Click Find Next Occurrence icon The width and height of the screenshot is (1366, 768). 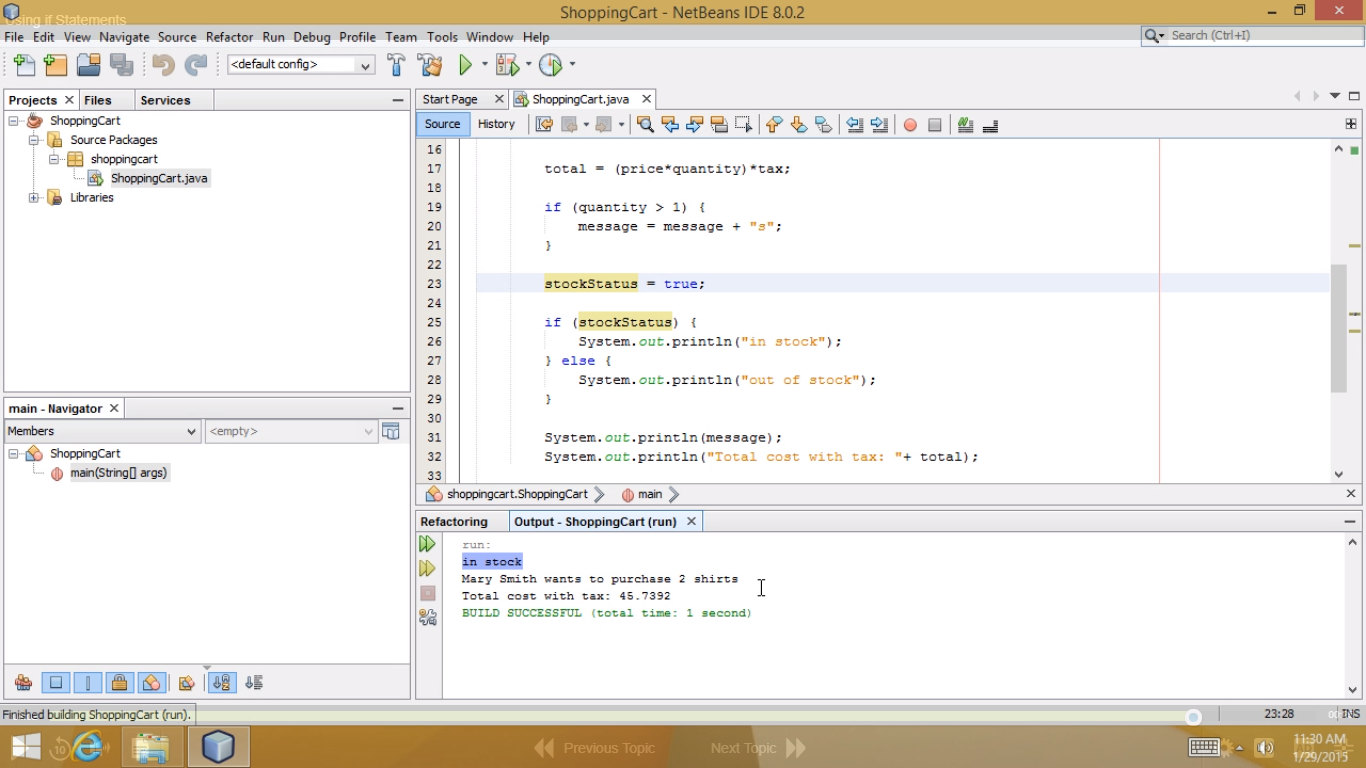[695, 125]
